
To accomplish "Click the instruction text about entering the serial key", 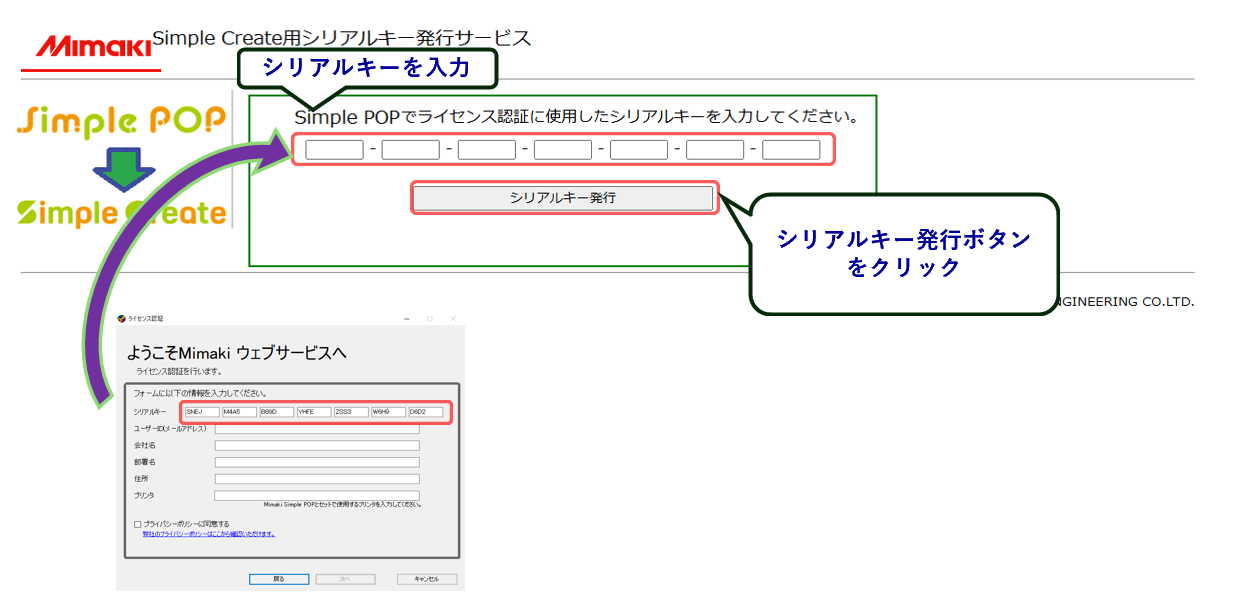I will pos(577,117).
